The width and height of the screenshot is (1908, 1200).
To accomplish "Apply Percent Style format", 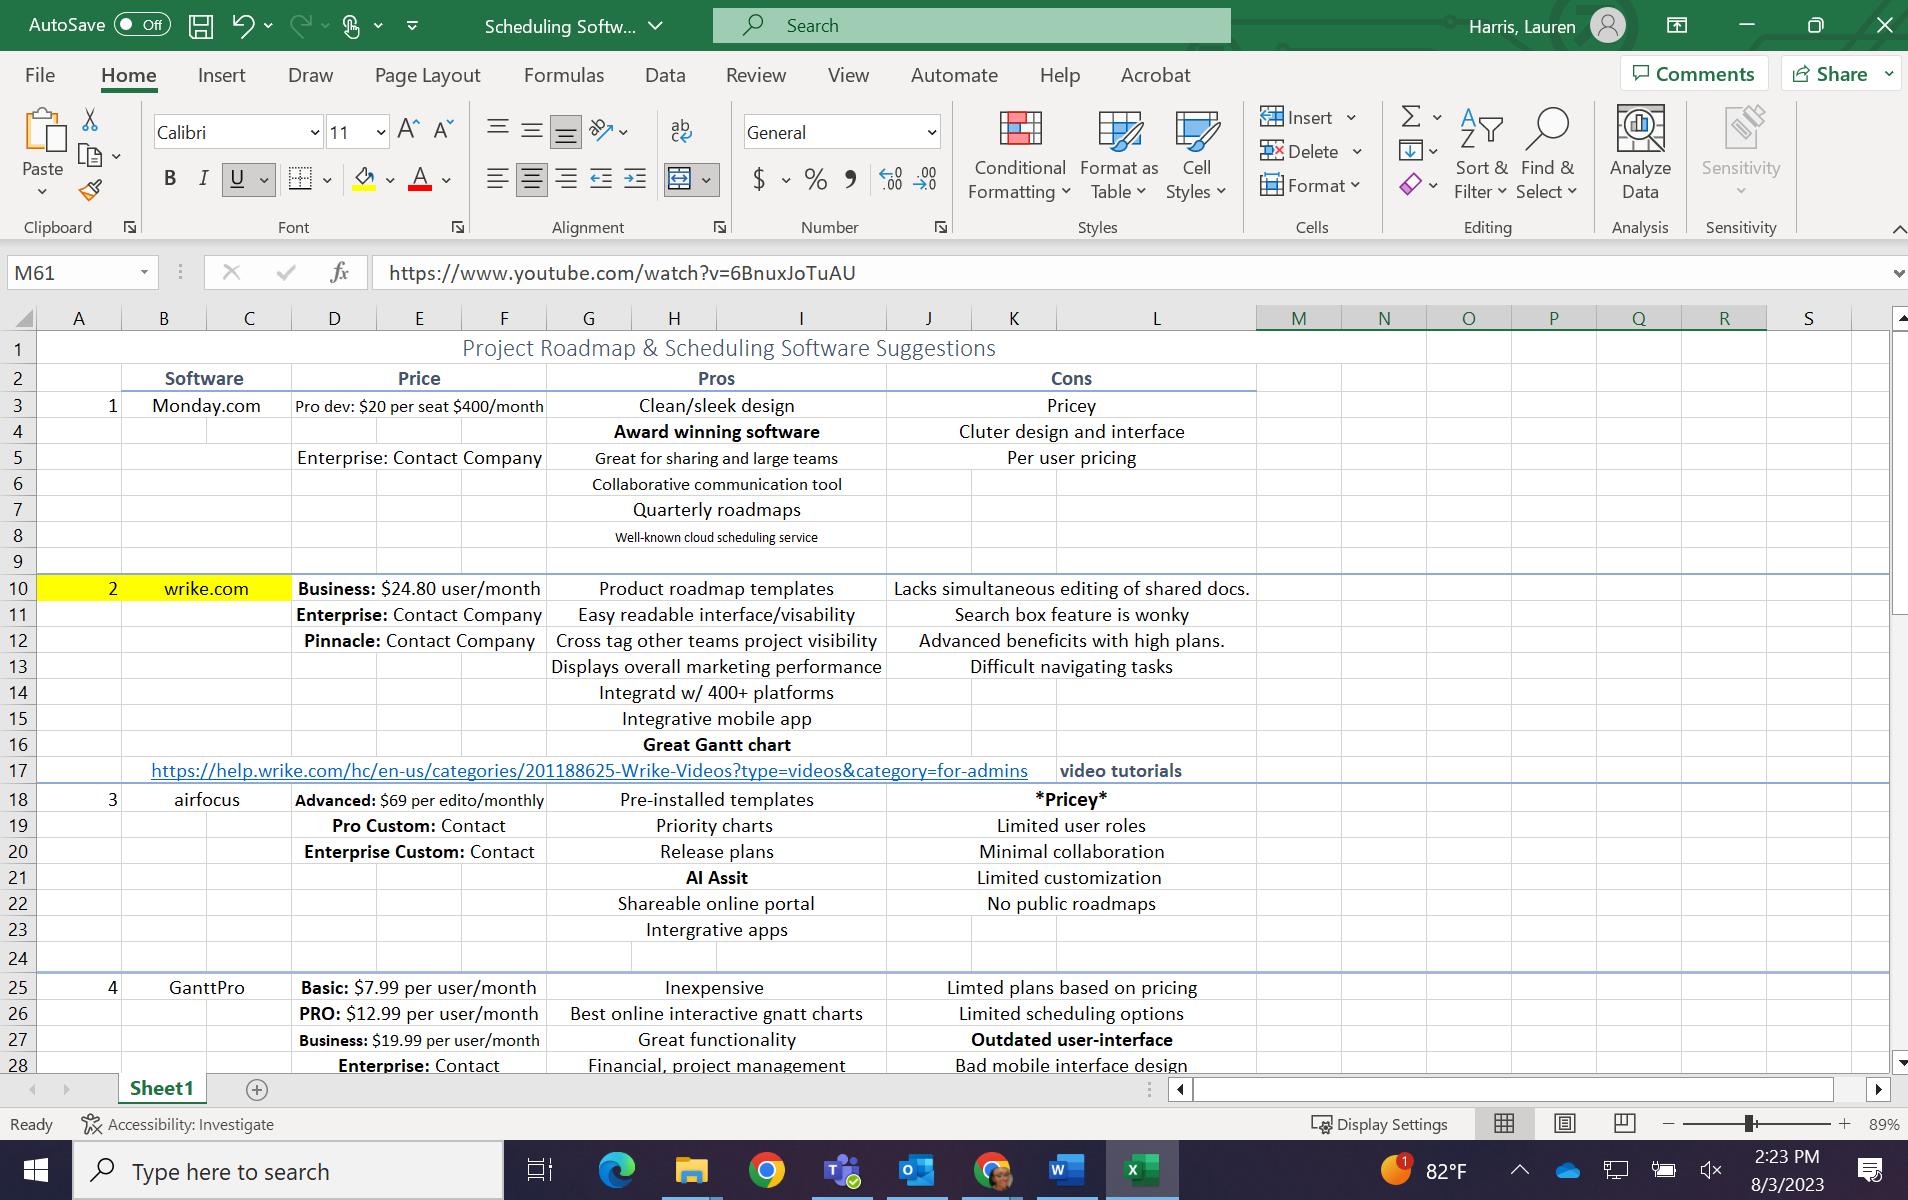I will (816, 179).
